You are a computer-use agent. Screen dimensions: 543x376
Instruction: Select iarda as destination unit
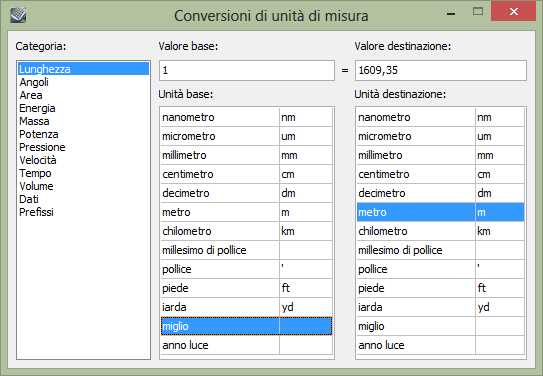[x=440, y=307]
